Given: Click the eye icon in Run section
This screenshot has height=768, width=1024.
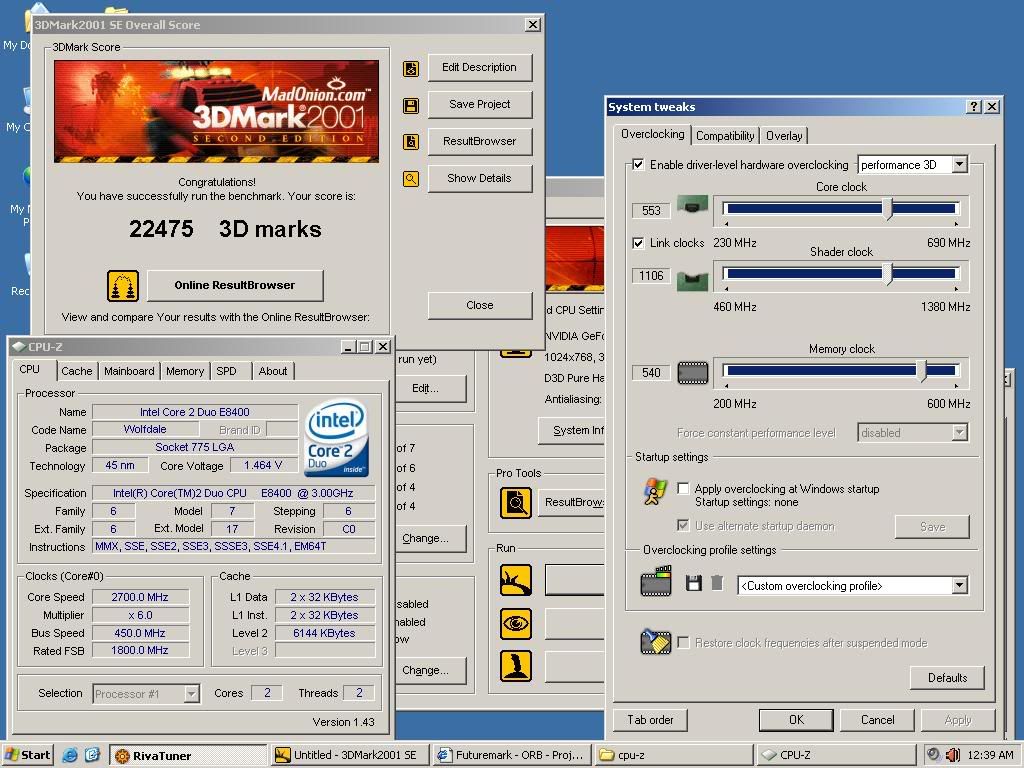Looking at the screenshot, I should tap(516, 624).
